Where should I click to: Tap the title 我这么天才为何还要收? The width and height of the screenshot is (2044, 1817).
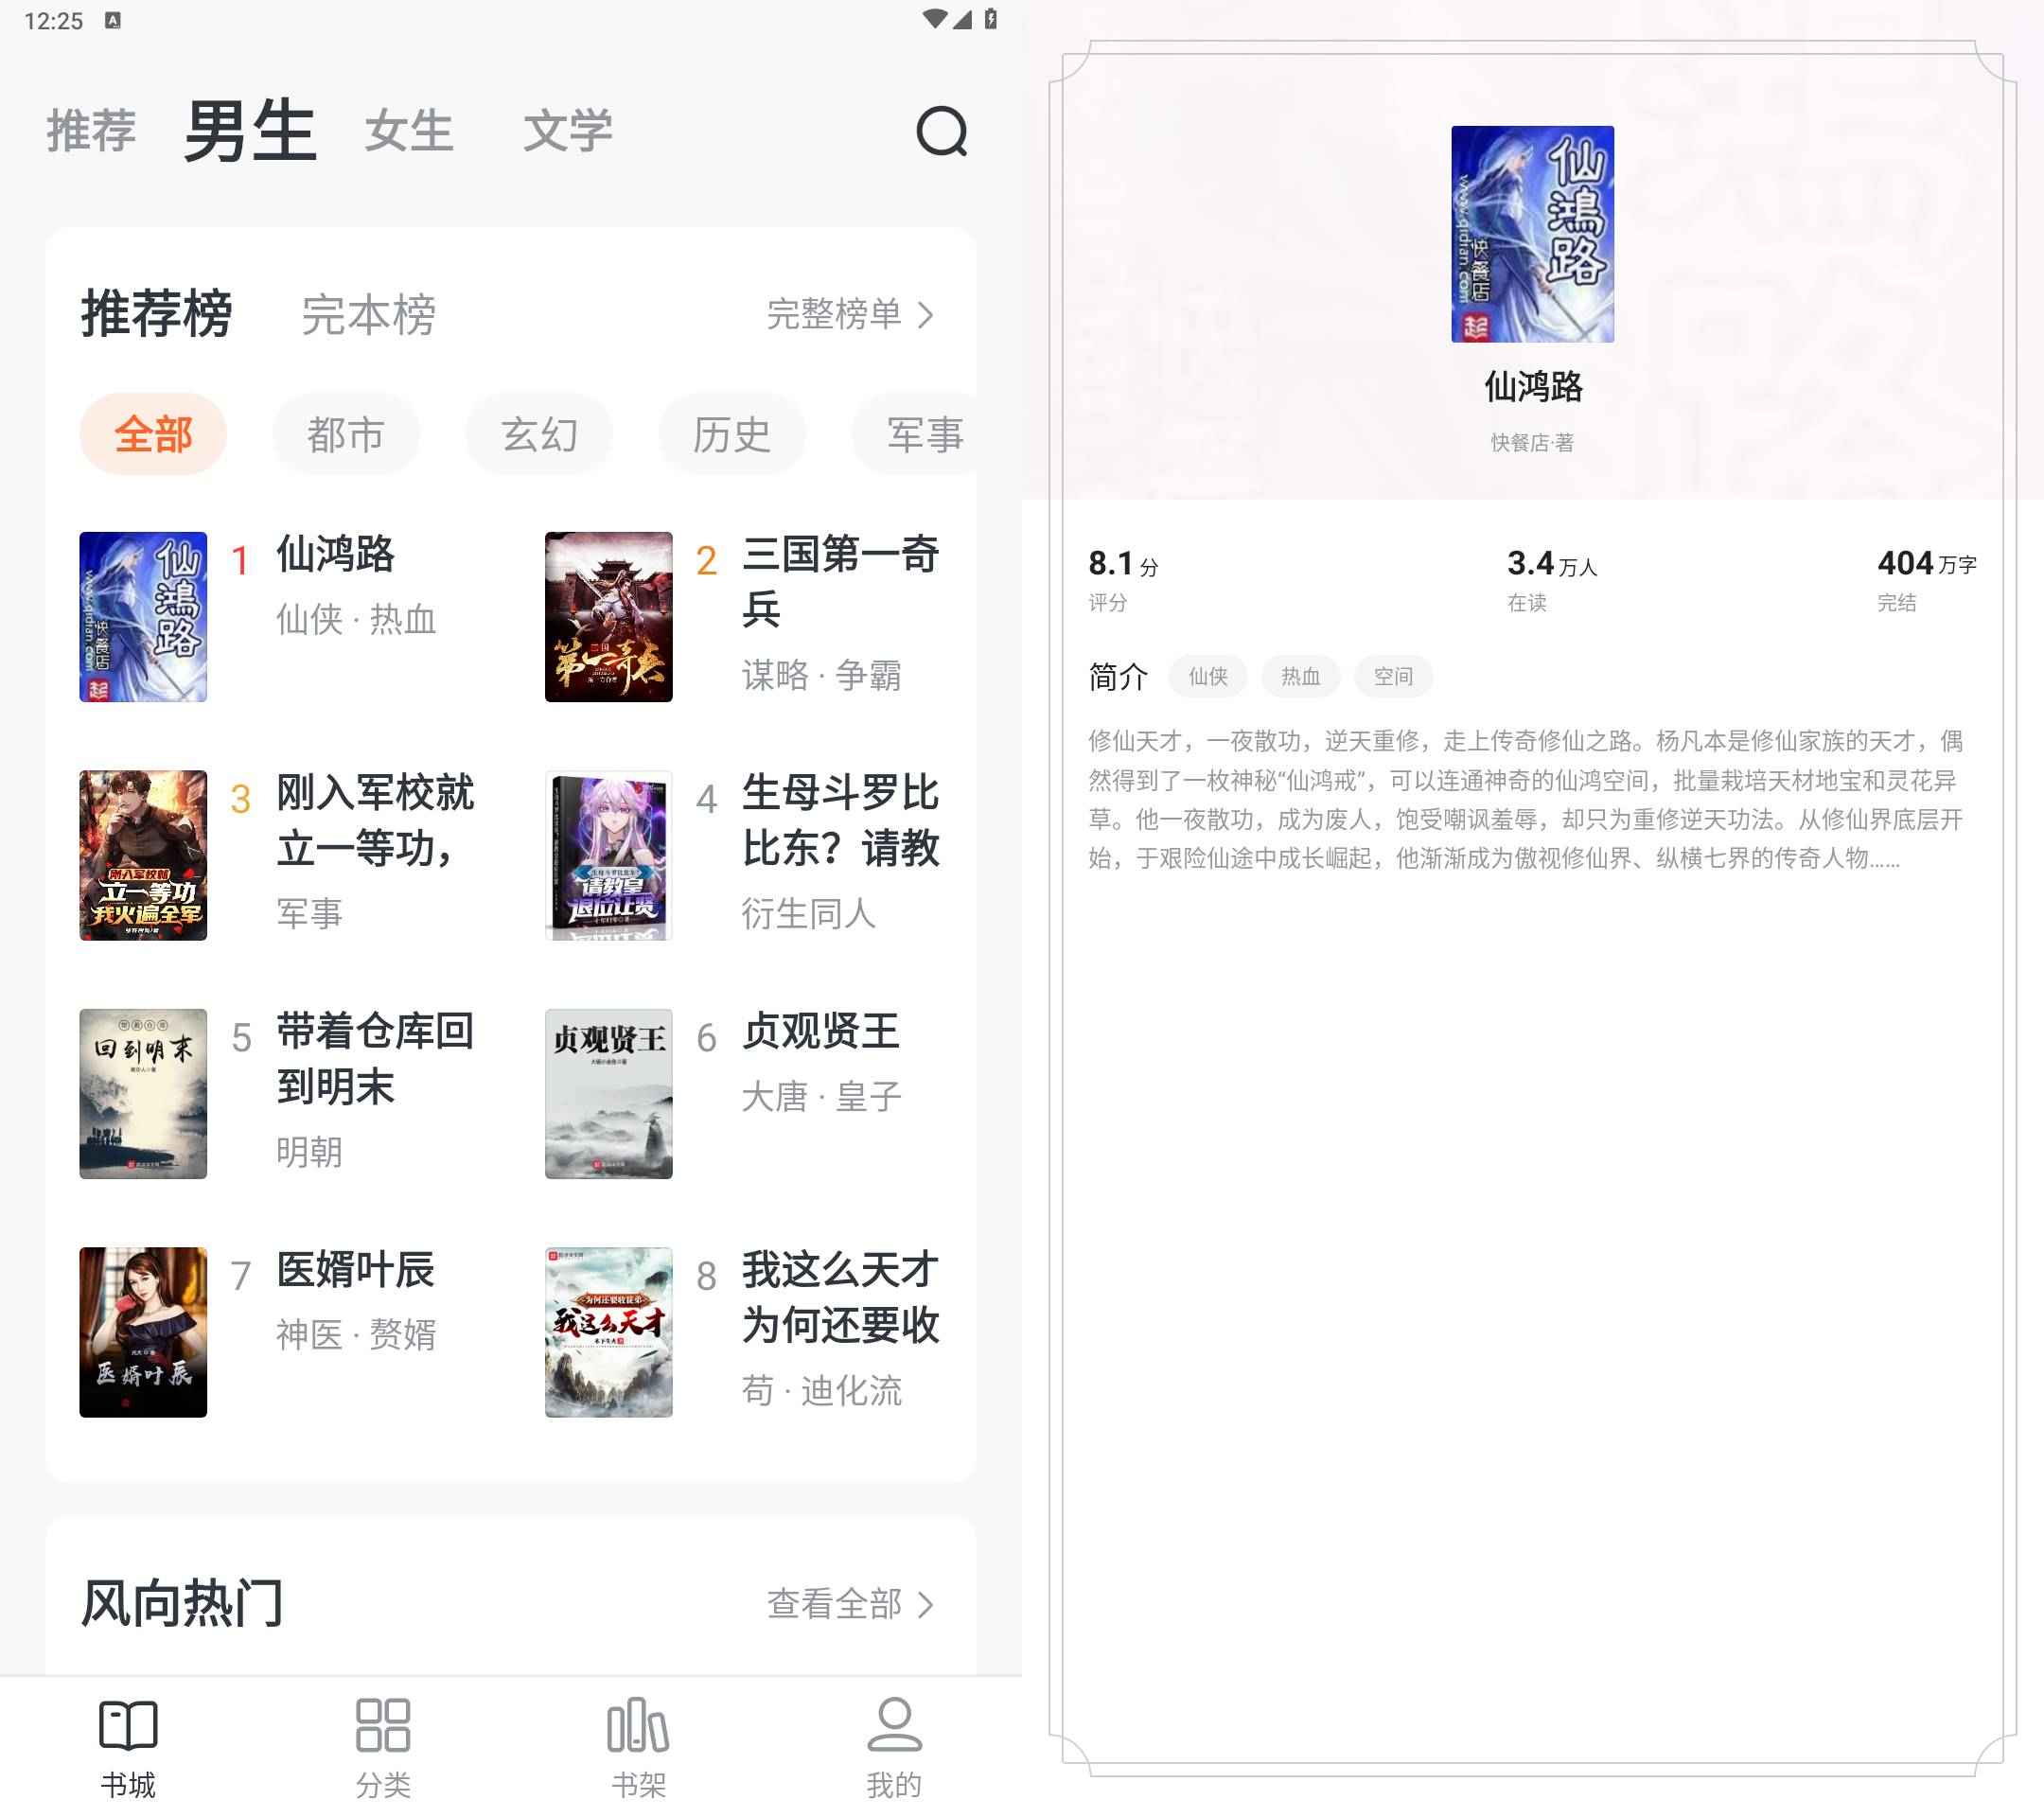(x=841, y=1297)
